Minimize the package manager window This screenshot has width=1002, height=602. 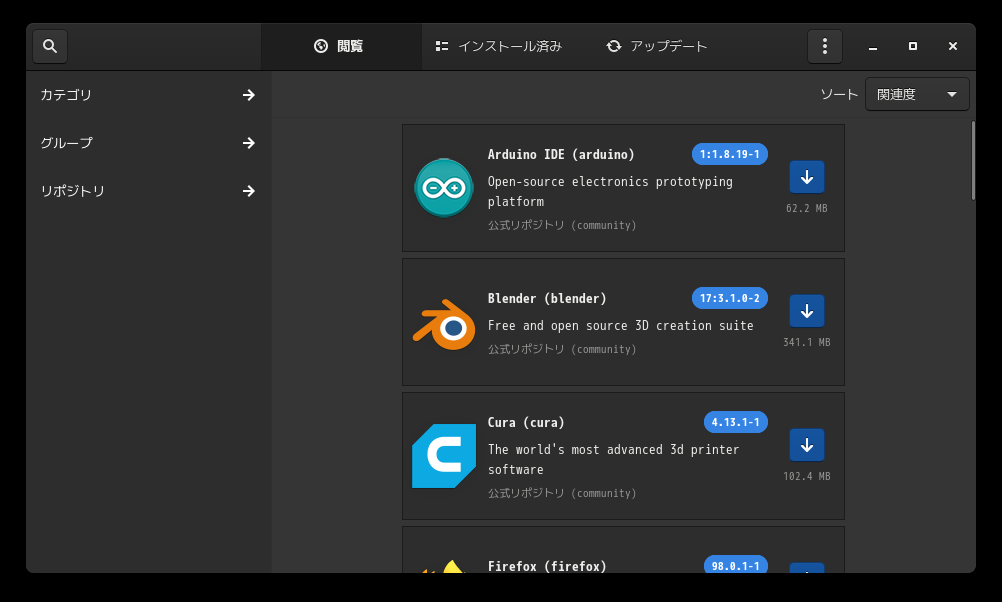coord(873,46)
